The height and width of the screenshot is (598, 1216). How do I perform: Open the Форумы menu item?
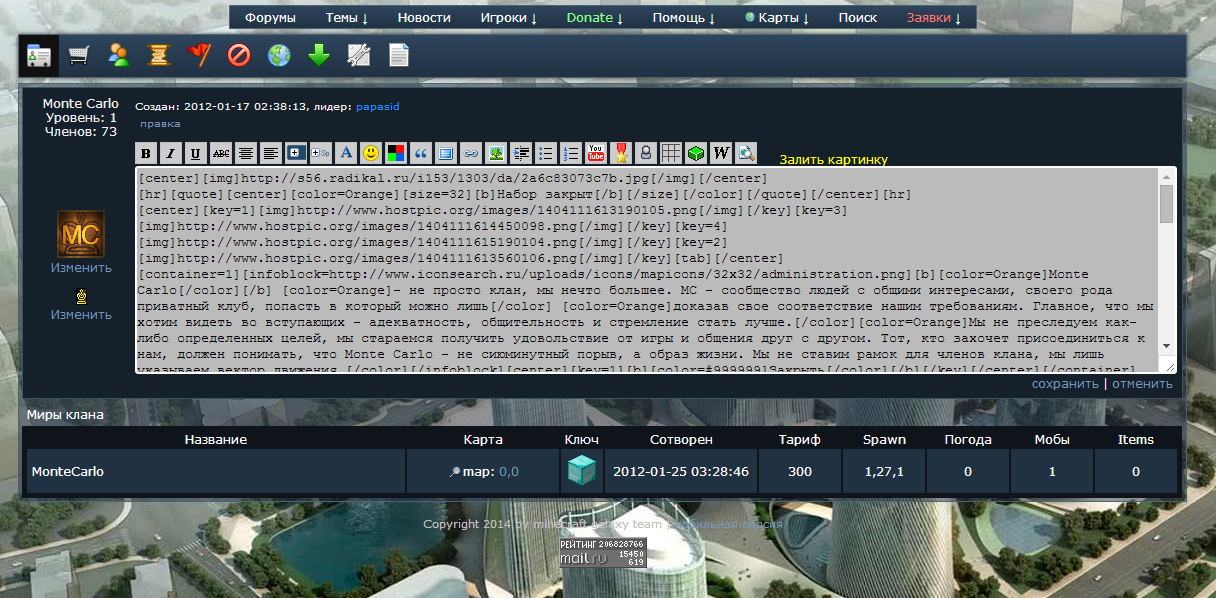coord(270,18)
